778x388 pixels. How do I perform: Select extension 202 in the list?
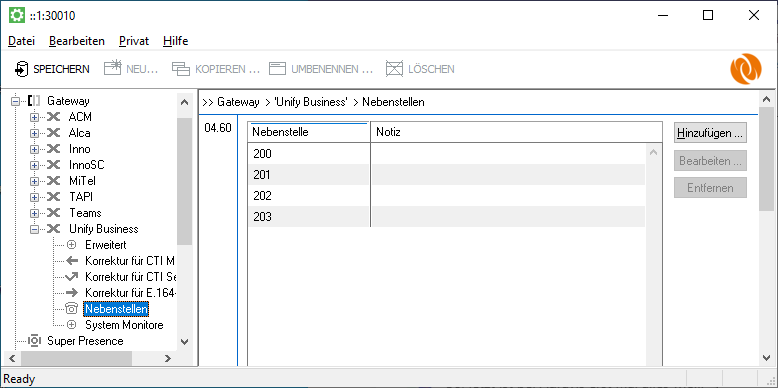[446, 196]
